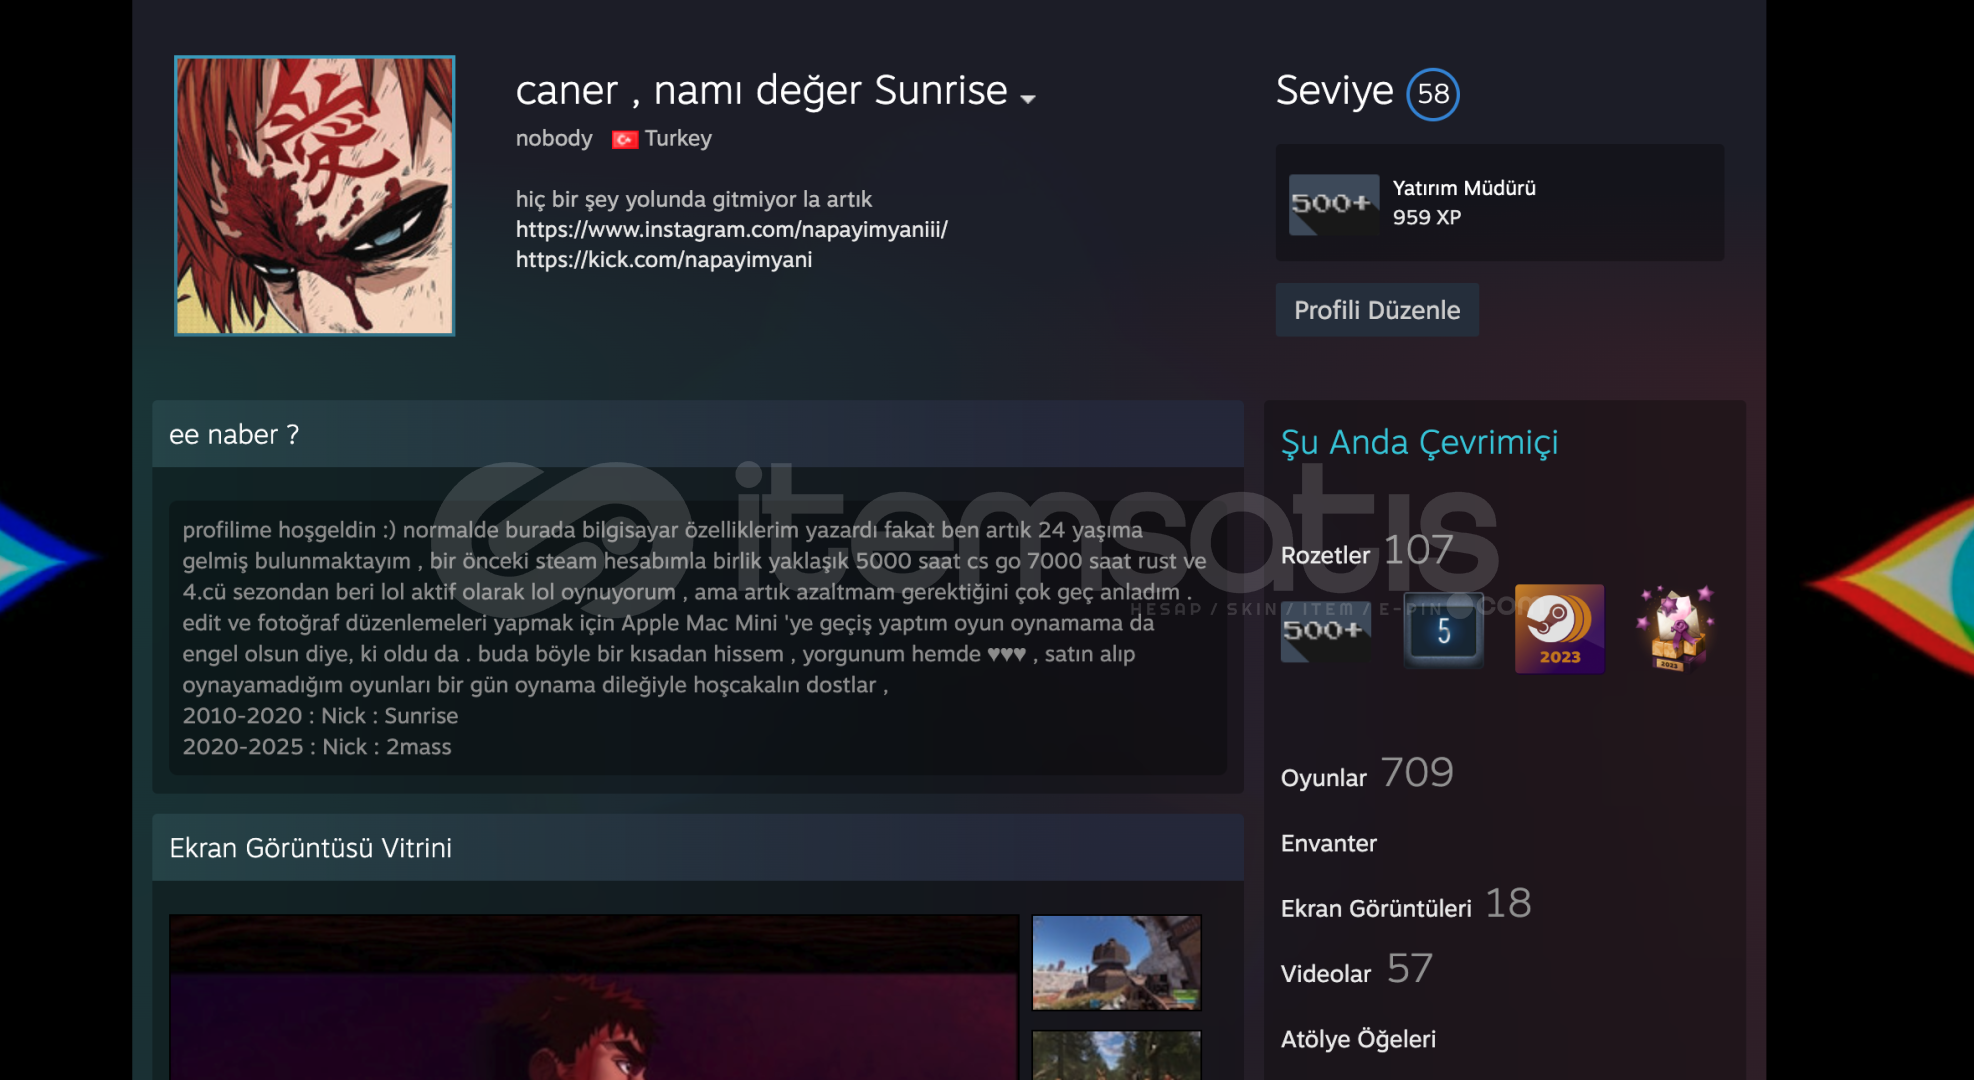Click the profile name 'caner , namı değer Sunrise'
Image resolution: width=1974 pixels, height=1080 pixels.
pos(762,90)
